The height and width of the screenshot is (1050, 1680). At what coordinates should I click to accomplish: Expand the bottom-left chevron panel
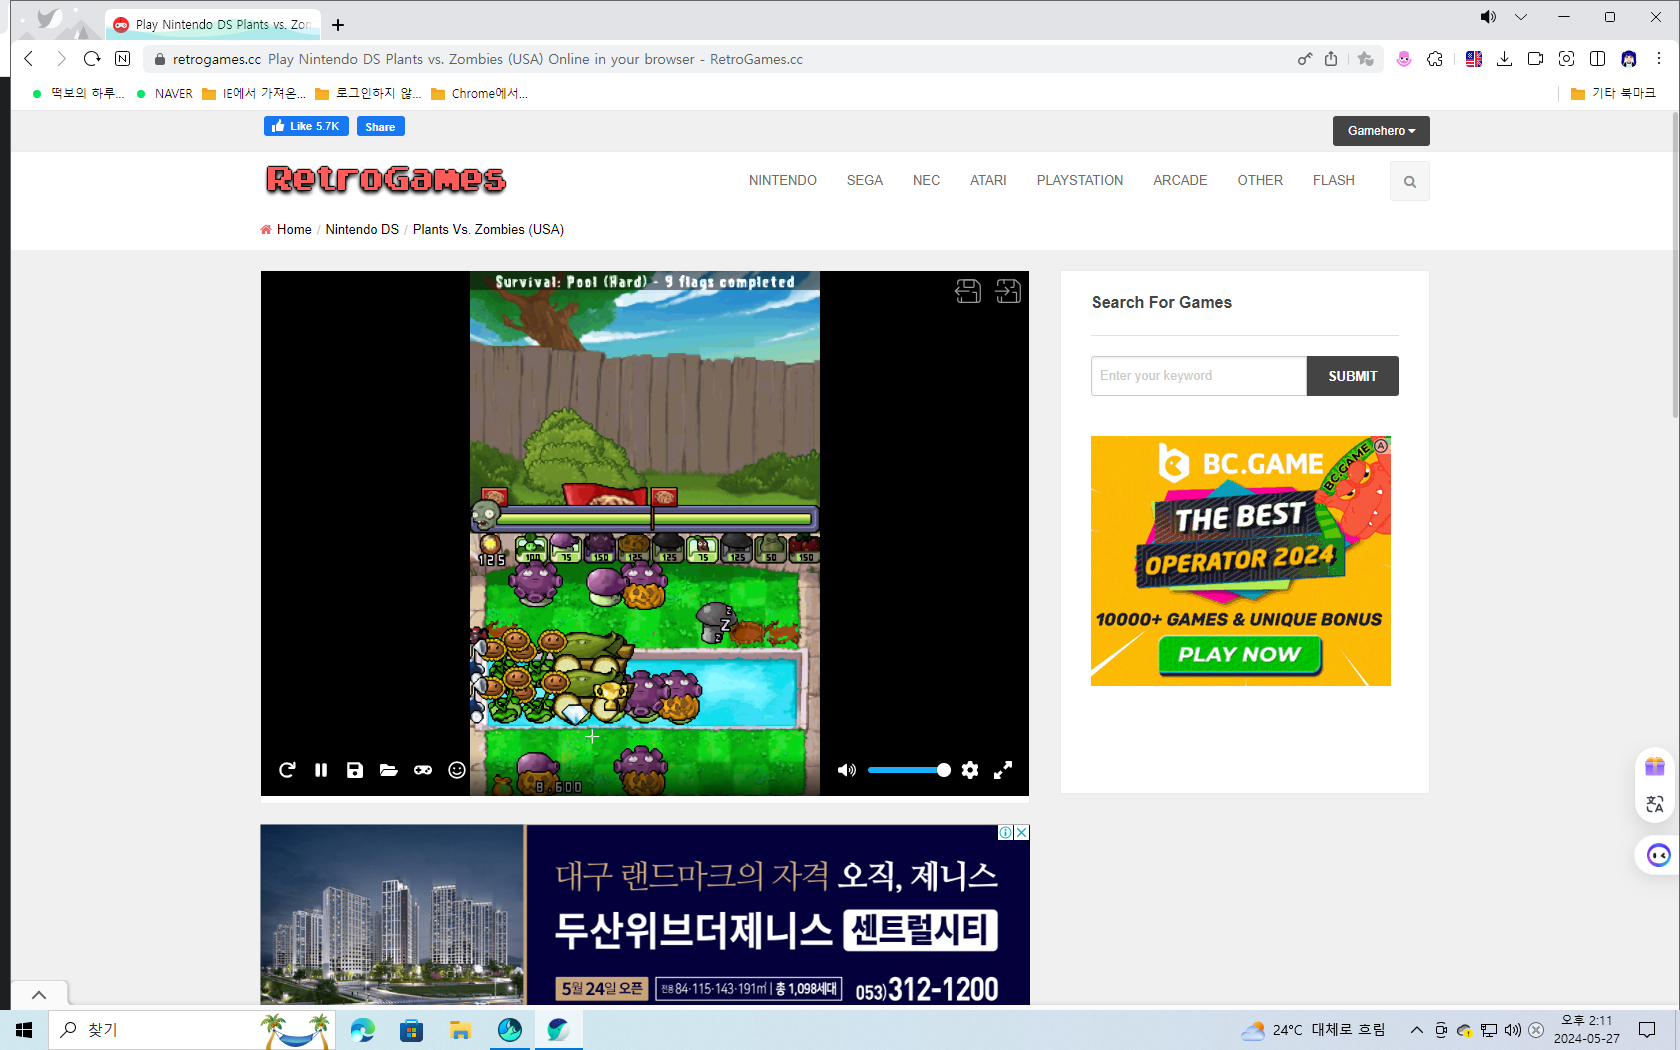tap(39, 995)
